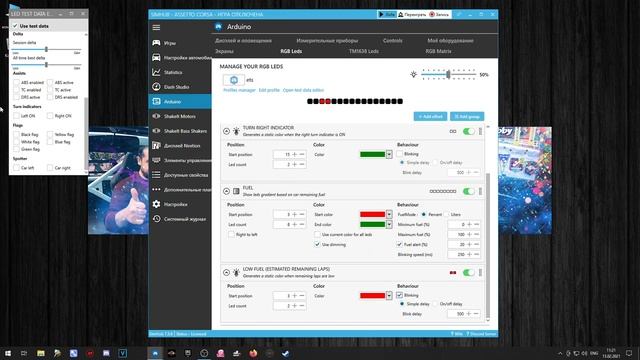Click the Edit profile link
Screen dimensions: 640x360
point(269,90)
